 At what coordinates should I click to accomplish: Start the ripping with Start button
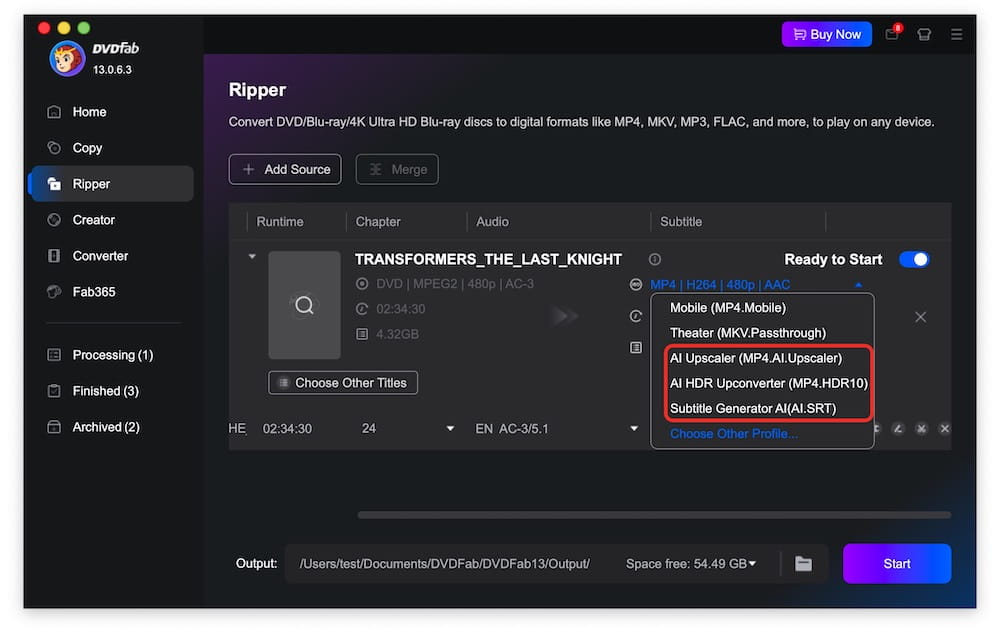tap(897, 564)
